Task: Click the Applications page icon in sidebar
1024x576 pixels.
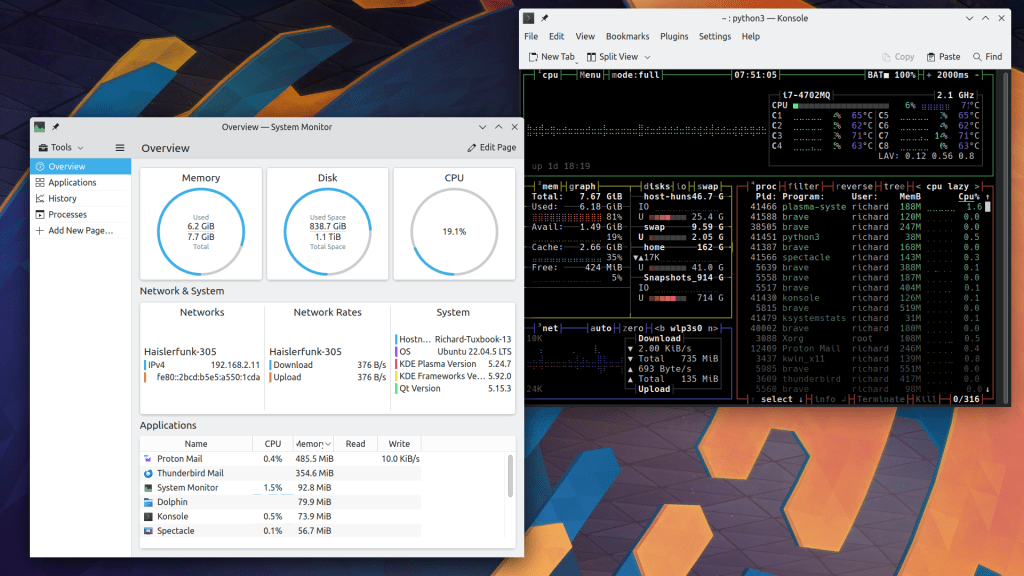Action: point(40,183)
